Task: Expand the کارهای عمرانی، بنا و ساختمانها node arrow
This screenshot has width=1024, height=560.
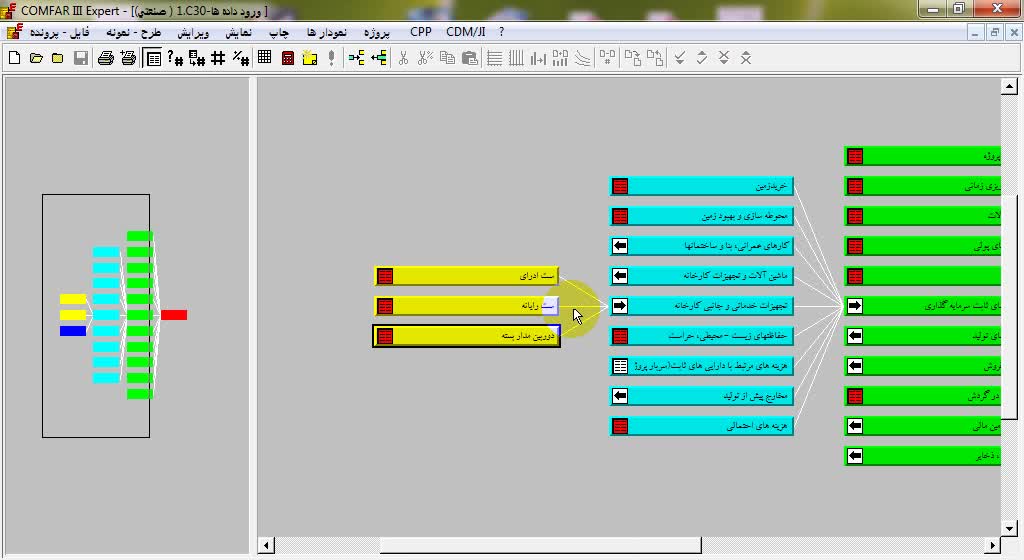Action: click(x=620, y=246)
